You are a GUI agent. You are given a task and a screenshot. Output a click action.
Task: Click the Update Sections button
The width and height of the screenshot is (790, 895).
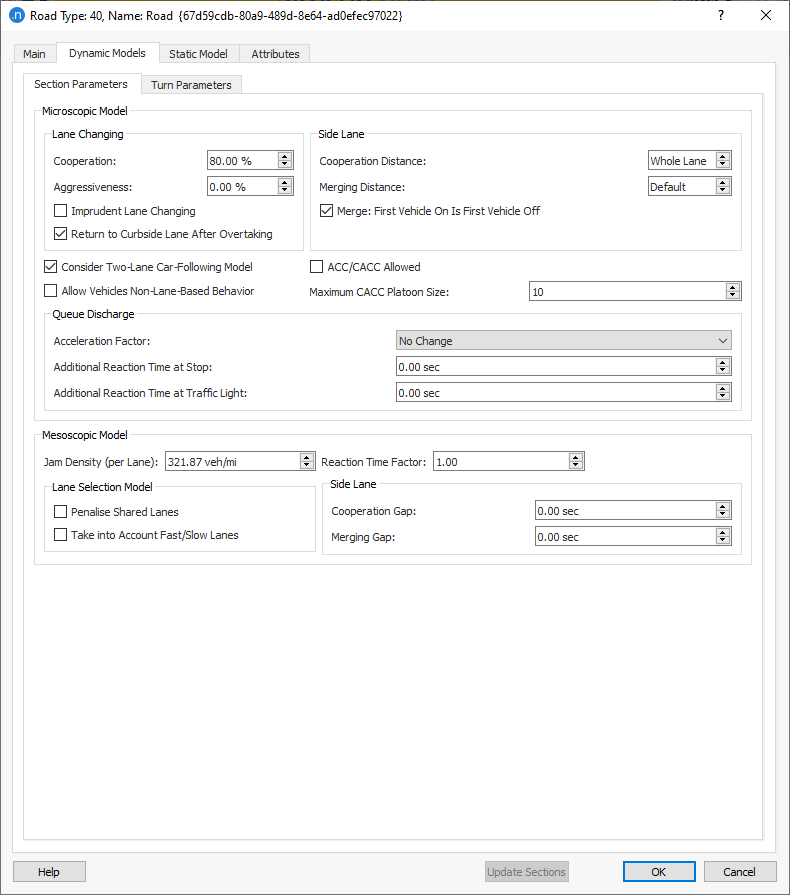[x=526, y=872]
